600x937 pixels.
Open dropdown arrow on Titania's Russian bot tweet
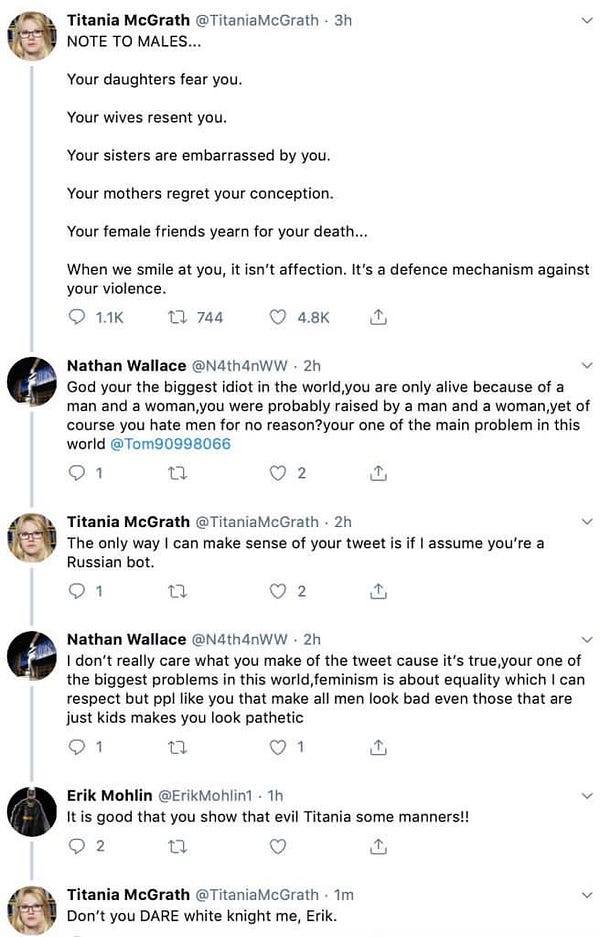[x=586, y=522]
